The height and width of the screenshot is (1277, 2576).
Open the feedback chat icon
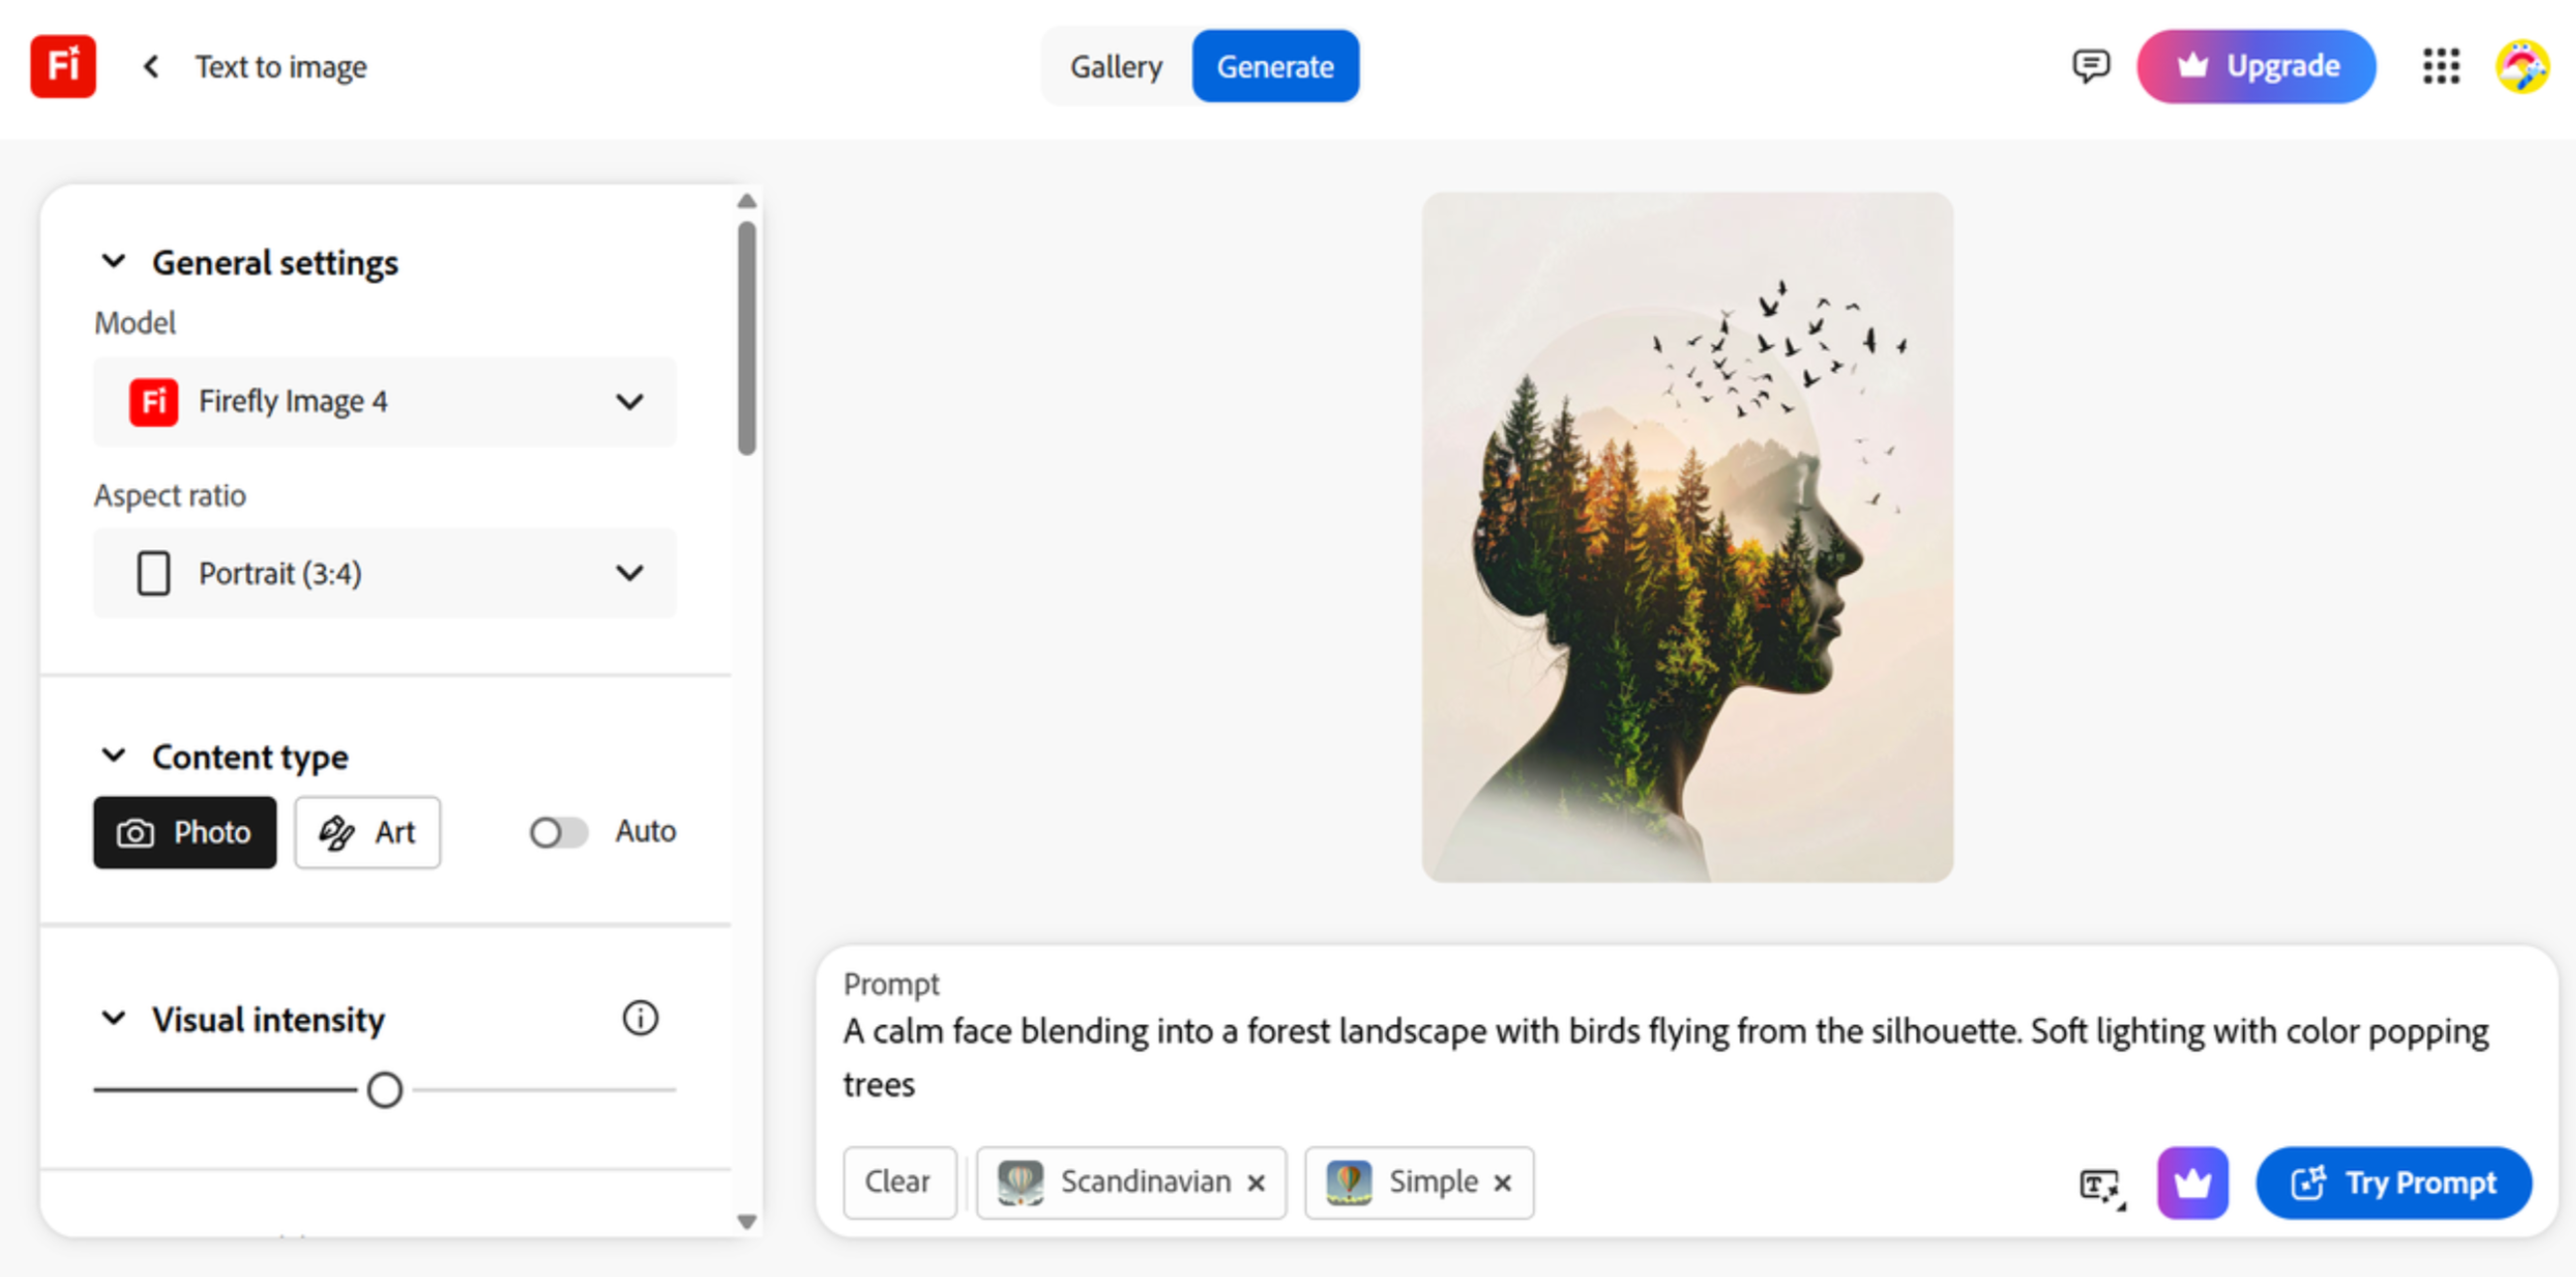pyautogui.click(x=2092, y=66)
